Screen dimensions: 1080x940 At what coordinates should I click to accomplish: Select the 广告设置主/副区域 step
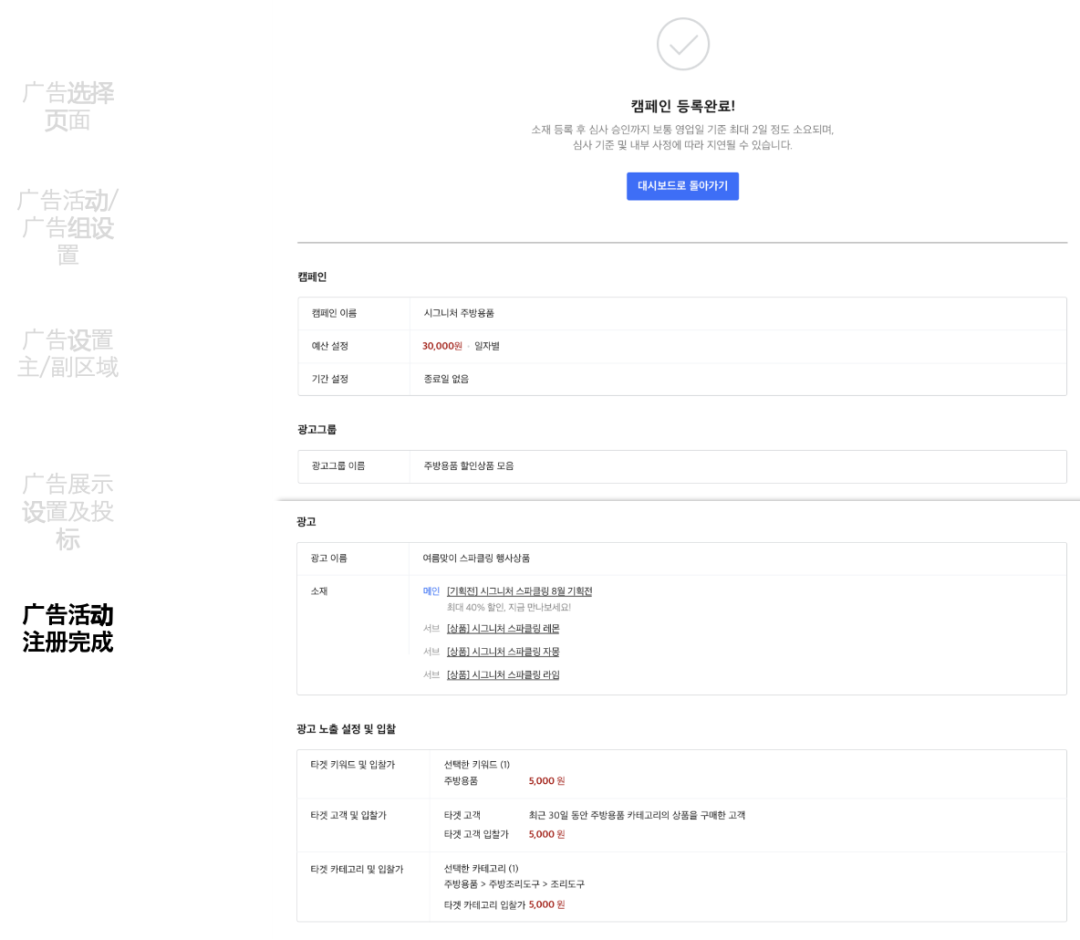68,353
